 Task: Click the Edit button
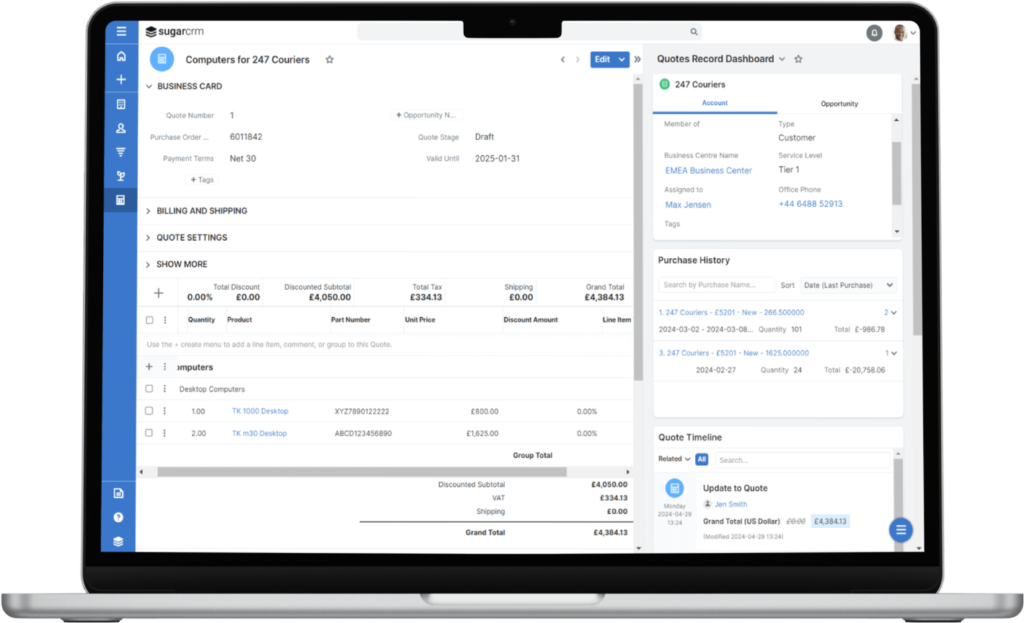click(x=603, y=59)
